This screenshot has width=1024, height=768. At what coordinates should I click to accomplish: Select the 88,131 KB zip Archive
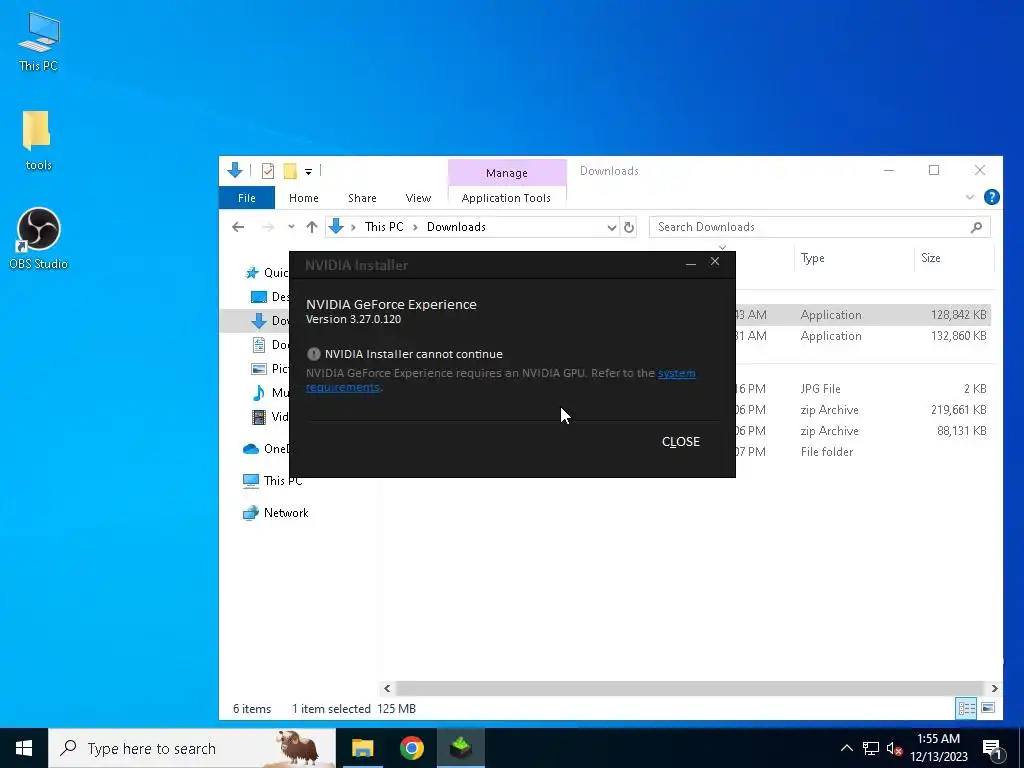click(686, 430)
